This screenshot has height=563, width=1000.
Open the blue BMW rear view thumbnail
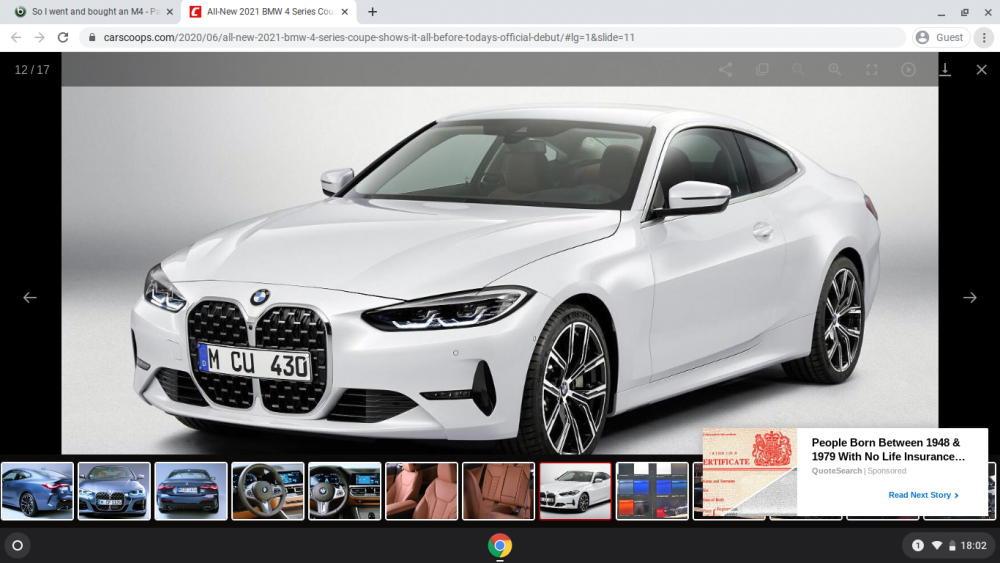191,491
